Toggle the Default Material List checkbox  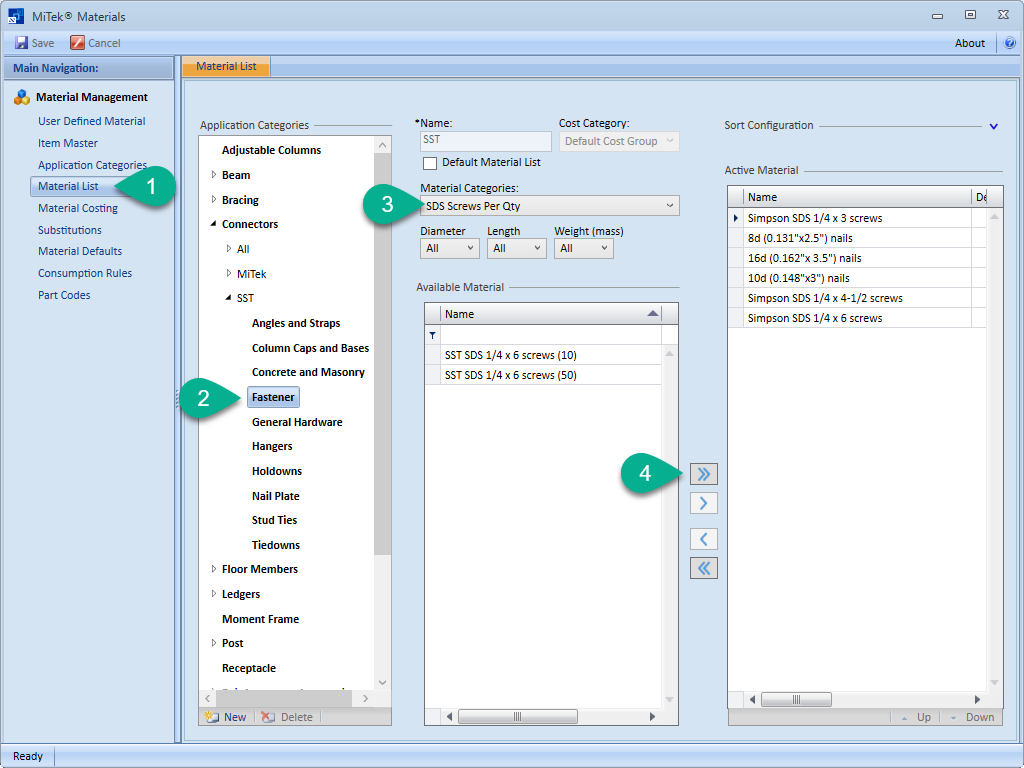point(430,163)
